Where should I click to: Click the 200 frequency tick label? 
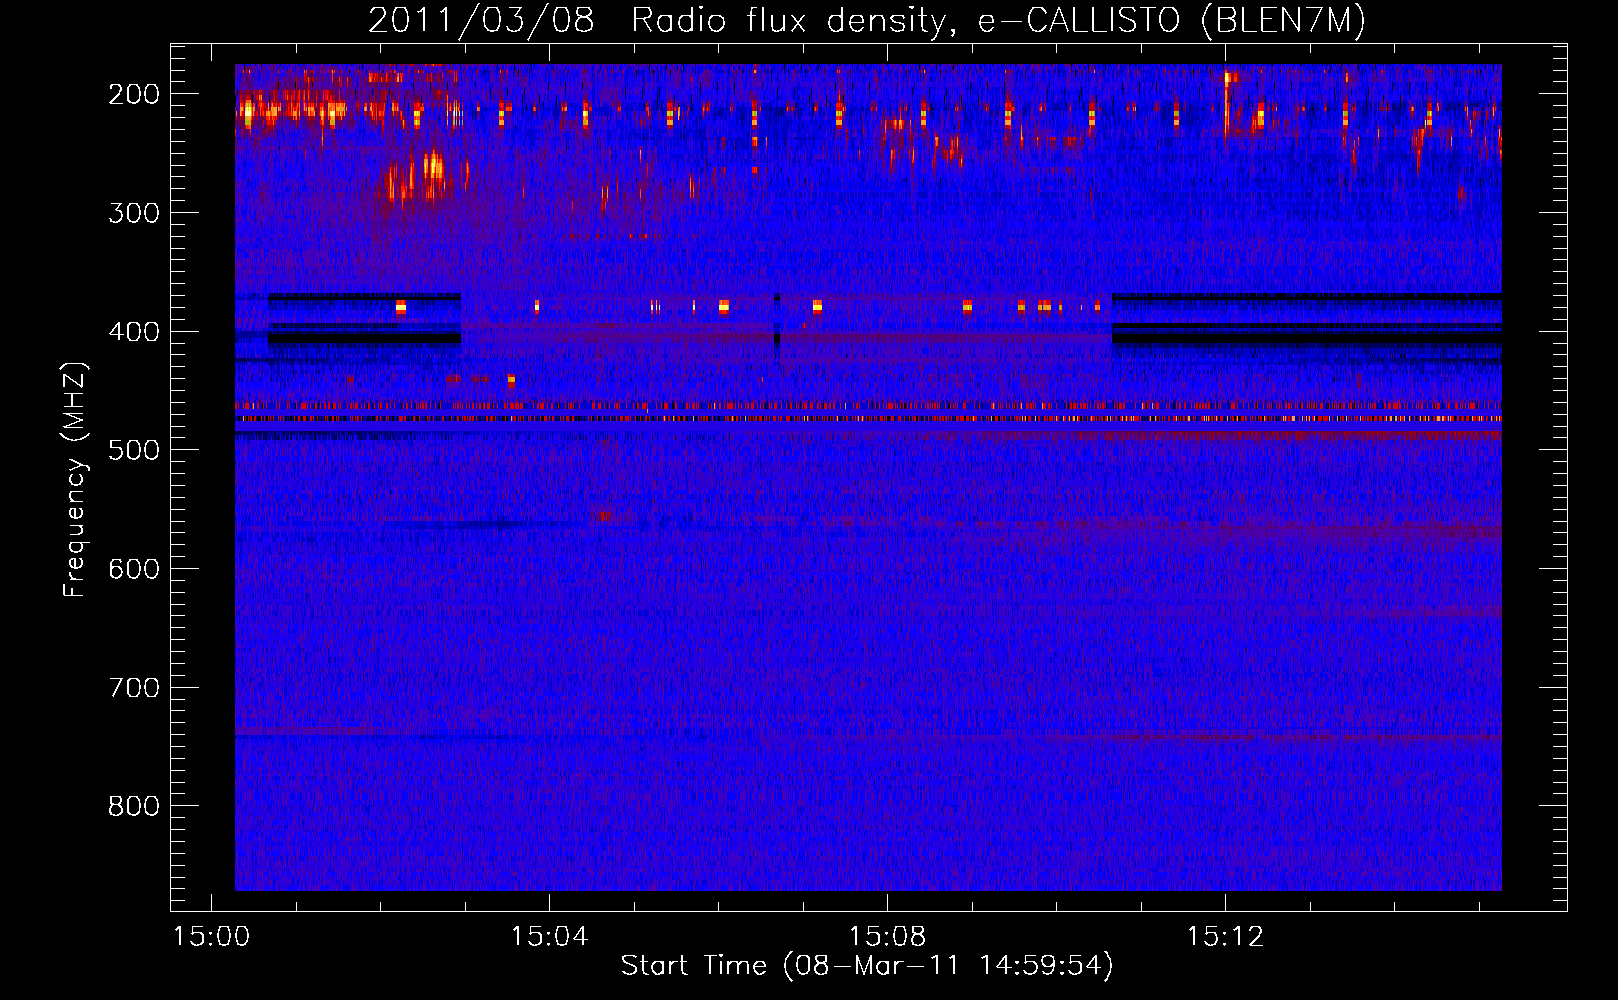134,94
